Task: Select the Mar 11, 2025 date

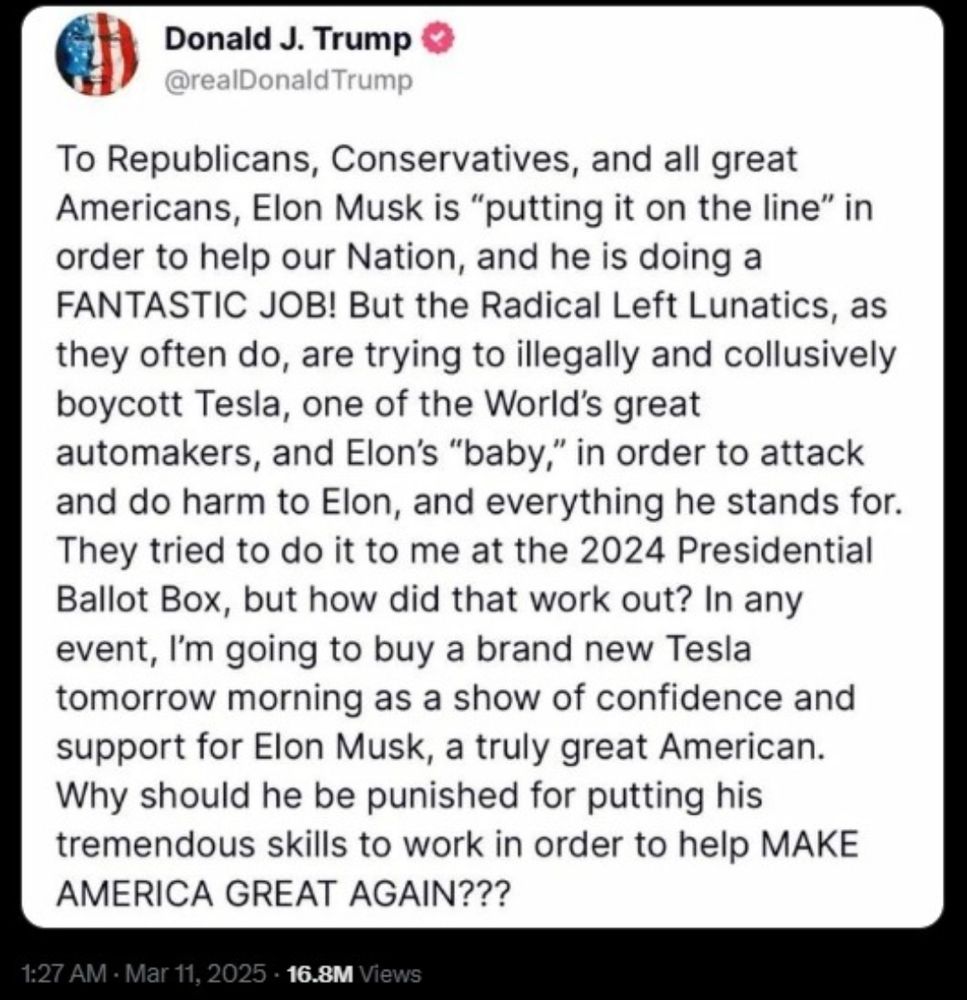Action: pos(196,973)
